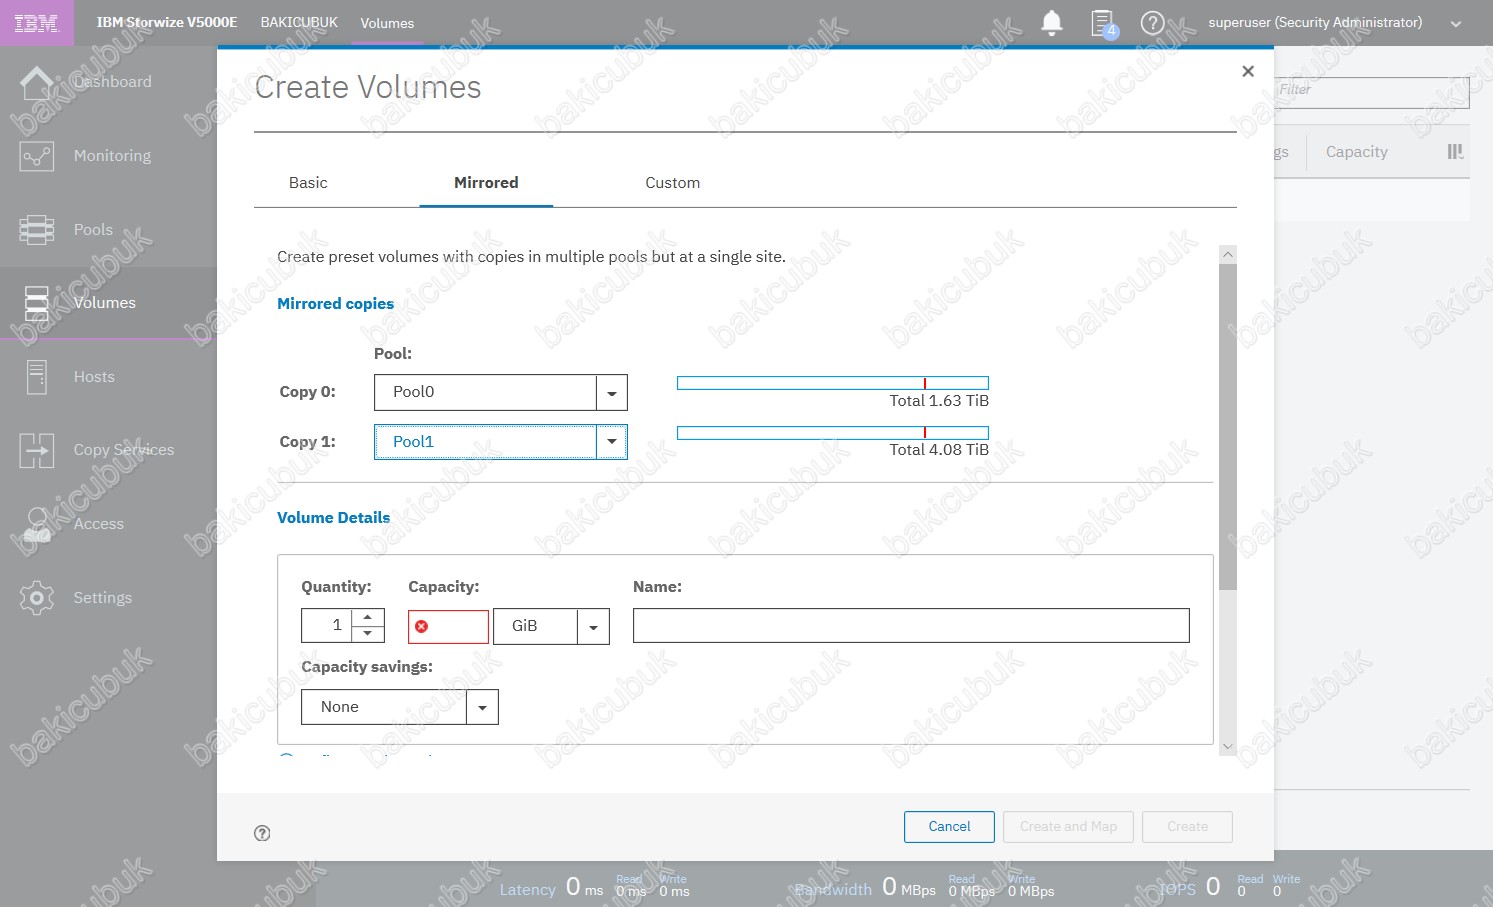The image size is (1493, 907).
Task: Click the Capacity column header
Action: (1356, 152)
